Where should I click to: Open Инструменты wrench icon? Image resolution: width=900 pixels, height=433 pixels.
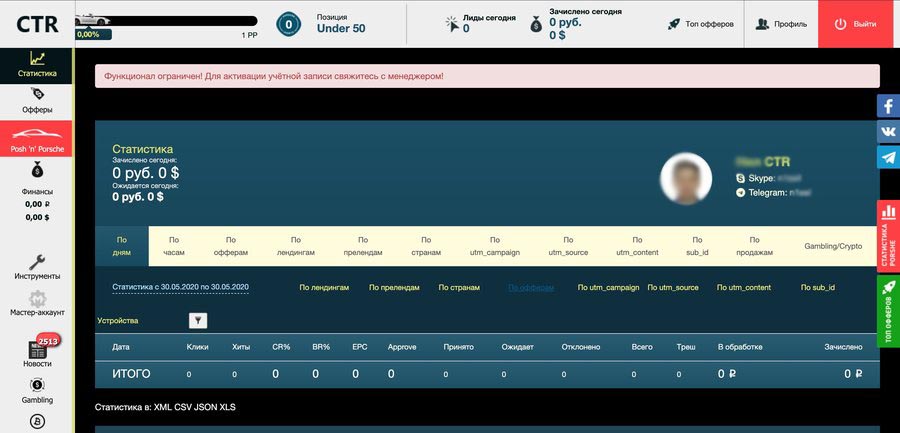click(x=37, y=266)
